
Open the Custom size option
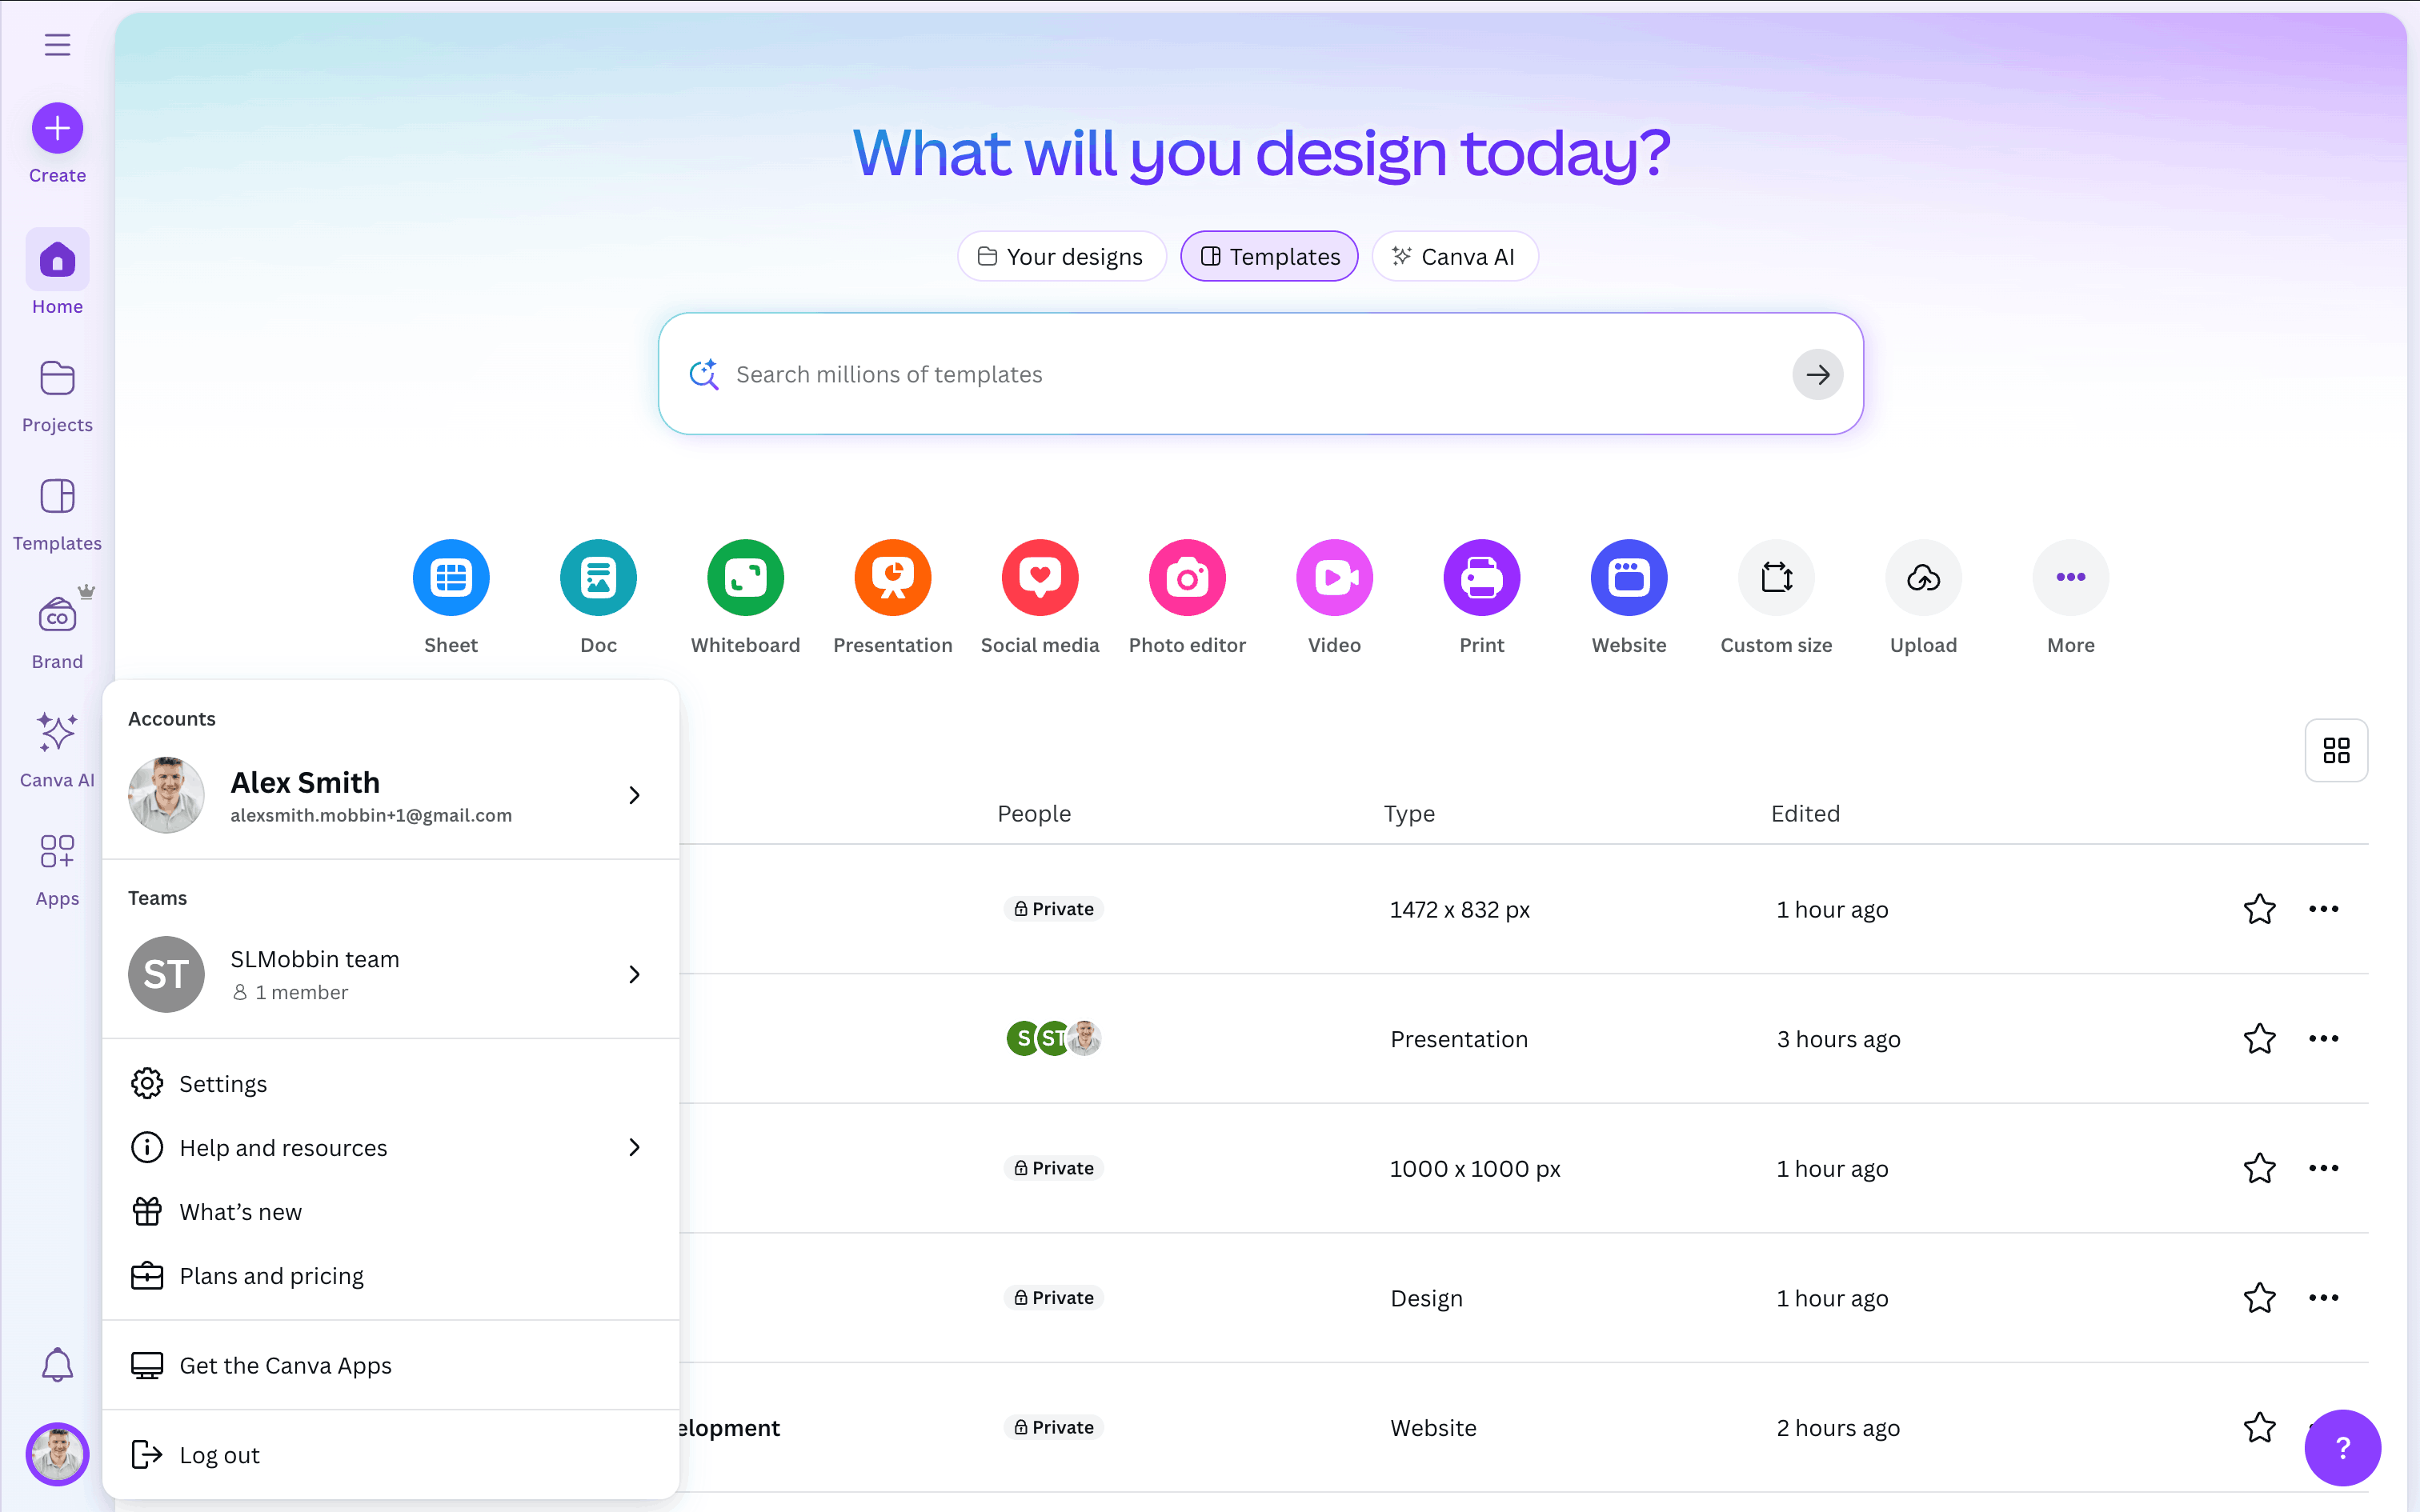point(1776,577)
